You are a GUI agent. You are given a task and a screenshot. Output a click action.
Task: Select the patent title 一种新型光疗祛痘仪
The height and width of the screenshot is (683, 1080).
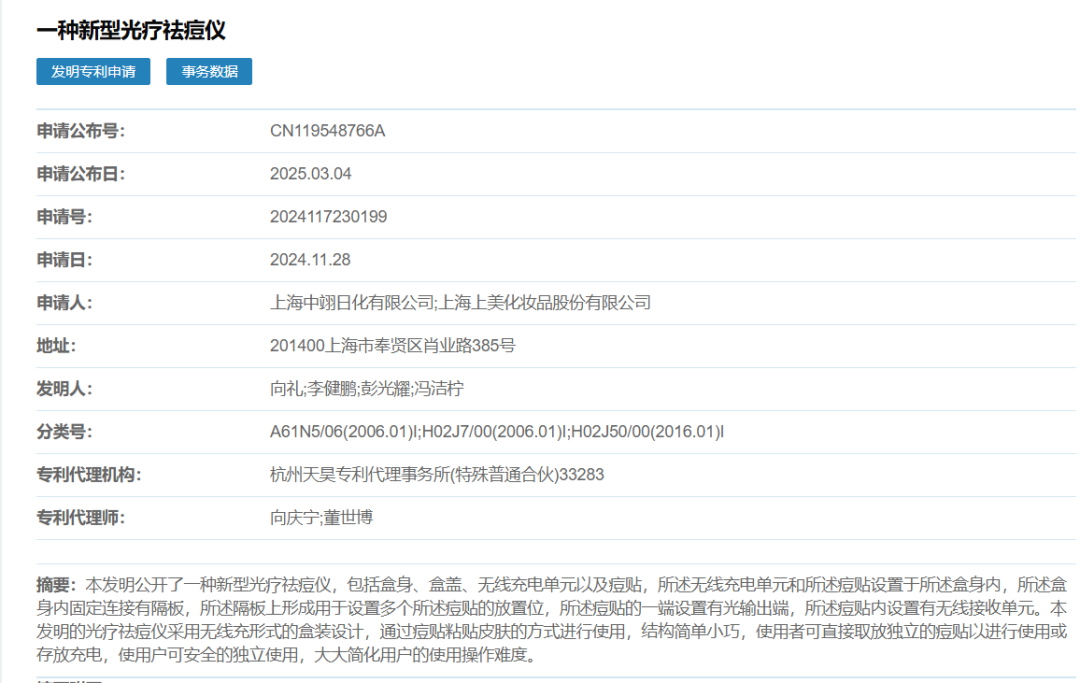pyautogui.click(x=131, y=30)
